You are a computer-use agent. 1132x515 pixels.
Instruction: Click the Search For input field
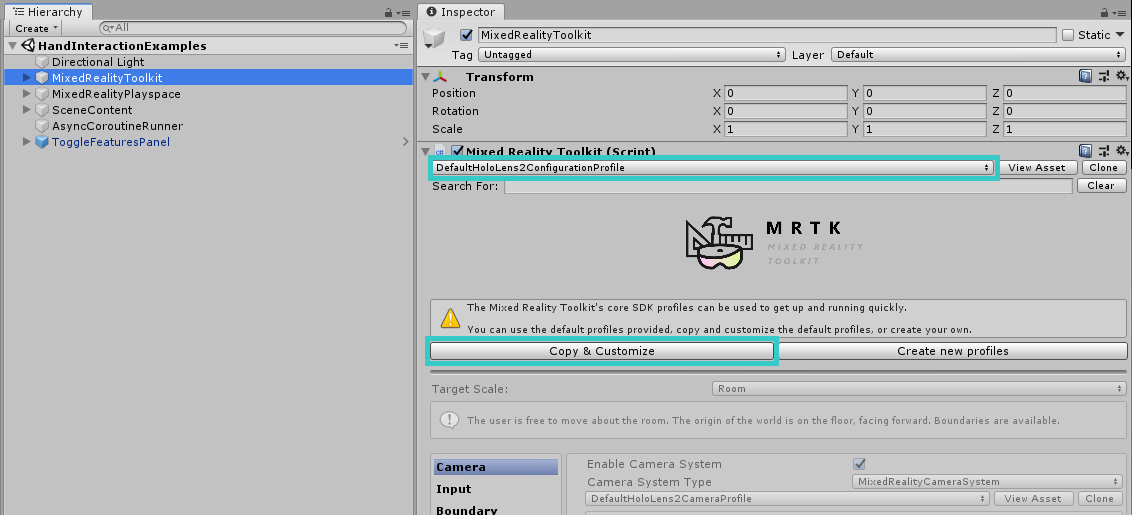tap(788, 186)
